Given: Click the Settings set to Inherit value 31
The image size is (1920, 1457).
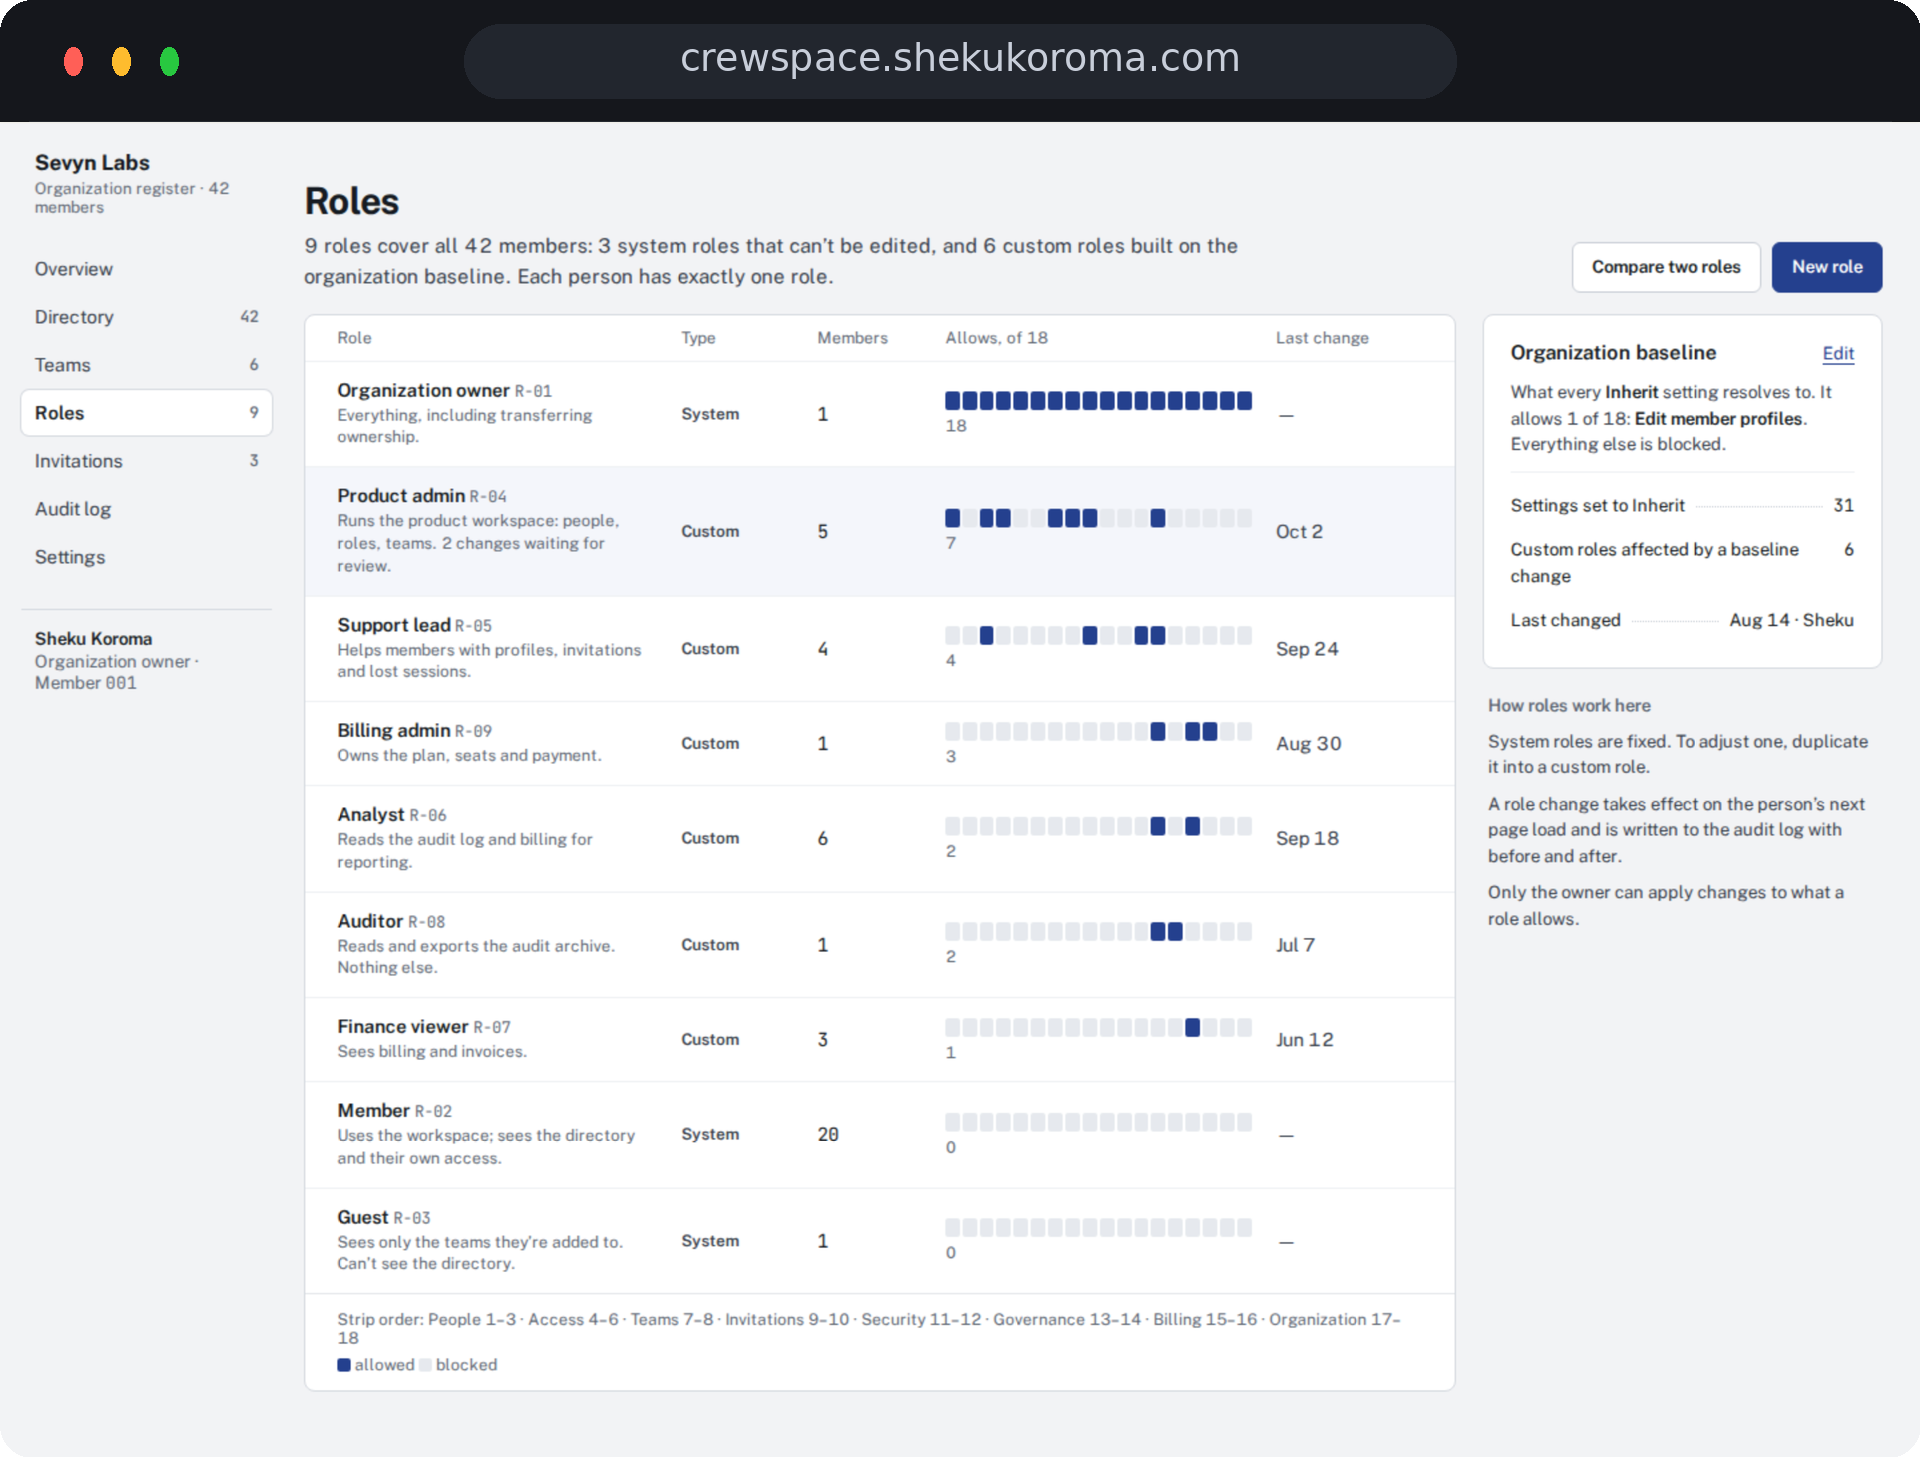Looking at the screenshot, I should (x=1843, y=506).
